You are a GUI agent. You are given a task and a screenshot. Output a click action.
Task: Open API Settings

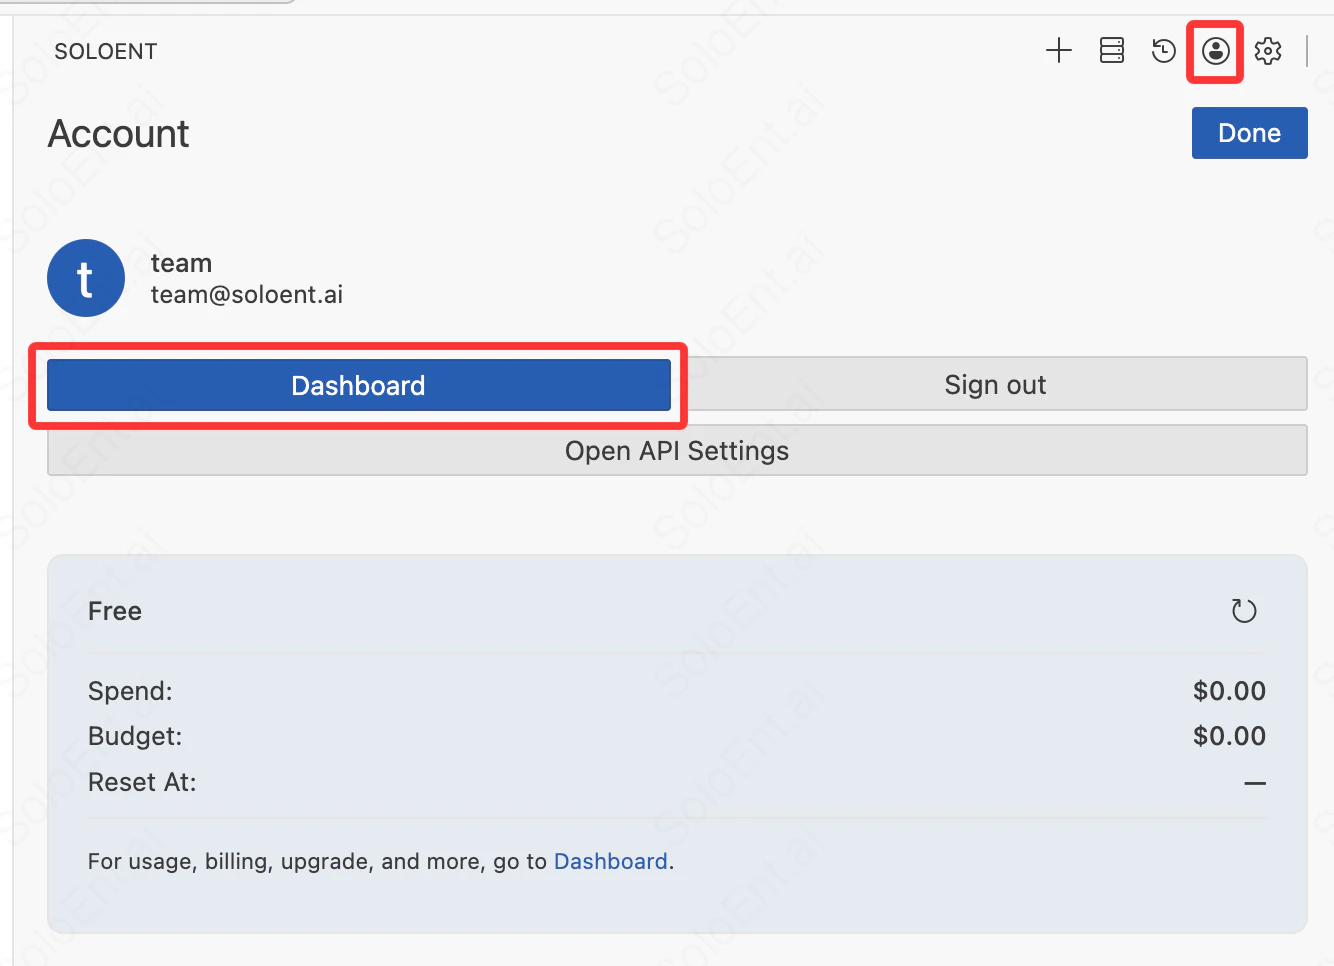[677, 450]
